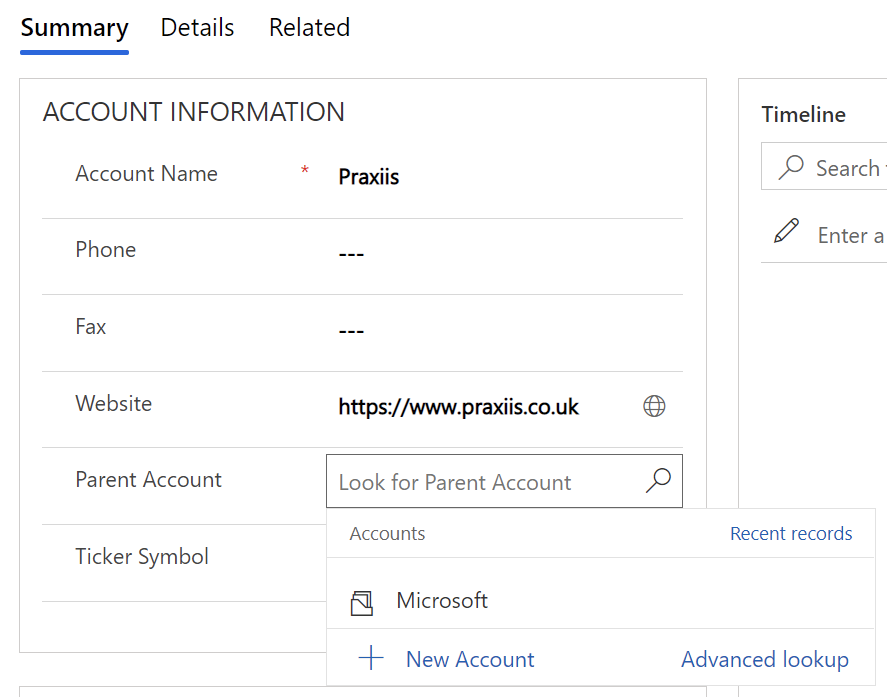Viewport: 887px width, 697px height.
Task: Click the Microsoft account record icon
Action: pos(361,603)
